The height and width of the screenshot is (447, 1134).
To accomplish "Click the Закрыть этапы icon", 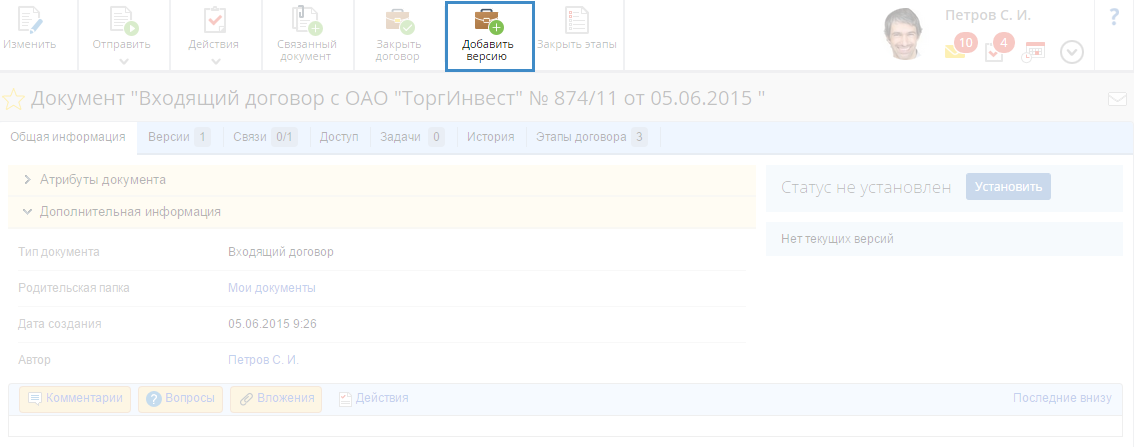I will click(576, 20).
